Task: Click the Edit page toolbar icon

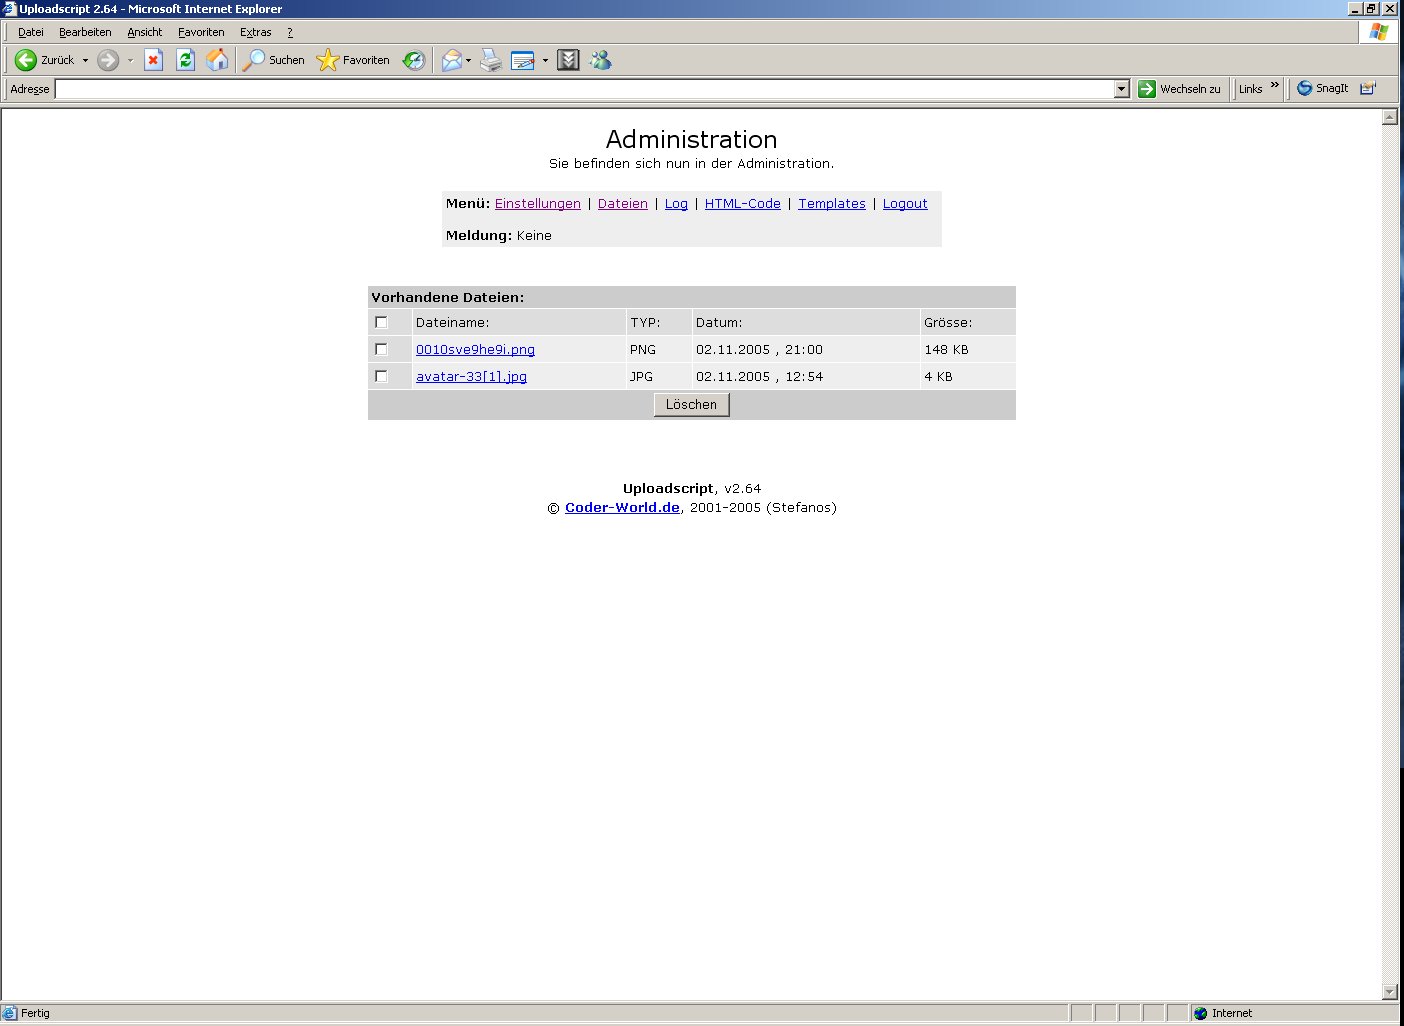Action: [x=523, y=60]
